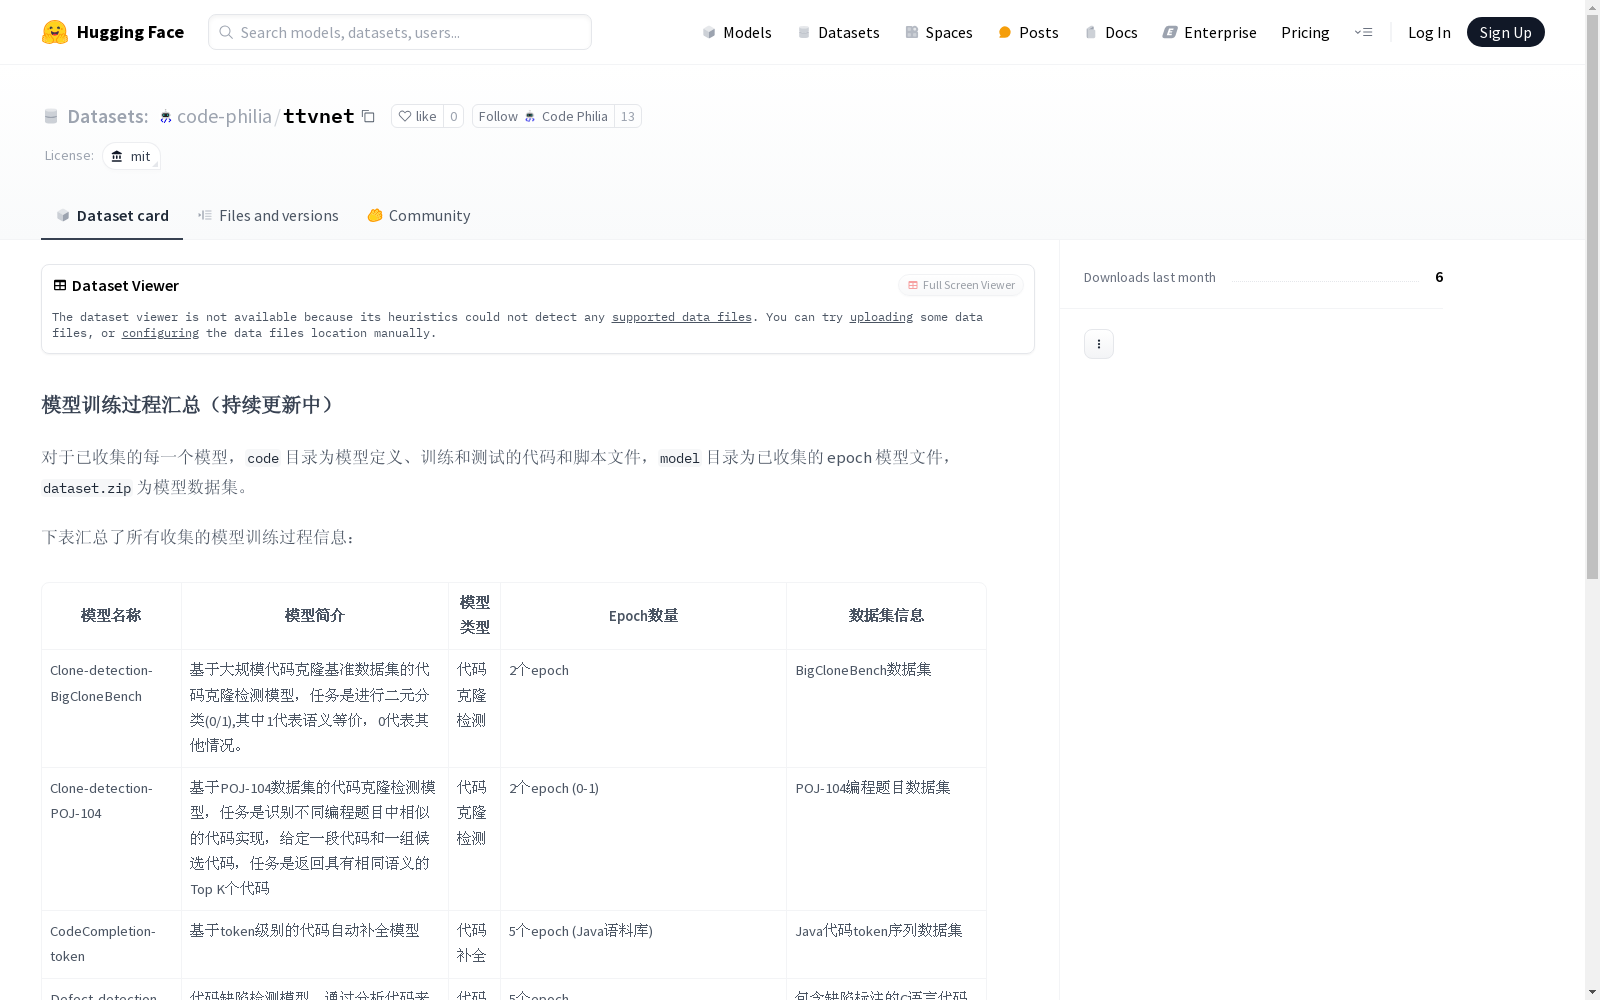Image resolution: width=1600 pixels, height=1000 pixels.
Task: Click the Log In link
Action: point(1429,32)
